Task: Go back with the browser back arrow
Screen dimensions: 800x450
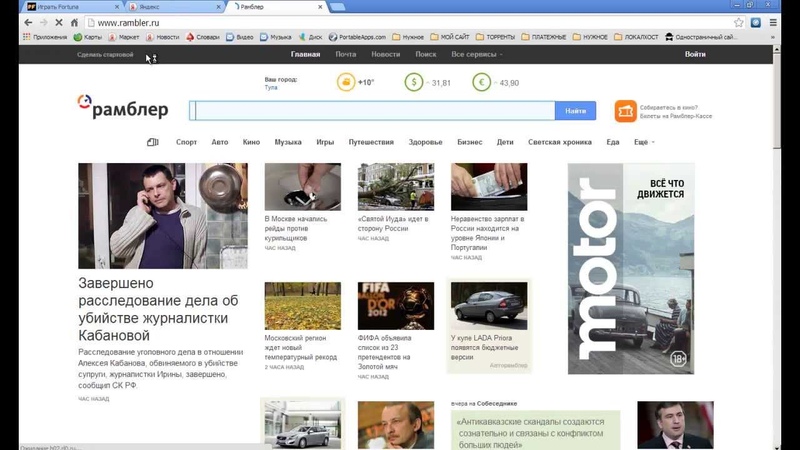Action: point(28,22)
